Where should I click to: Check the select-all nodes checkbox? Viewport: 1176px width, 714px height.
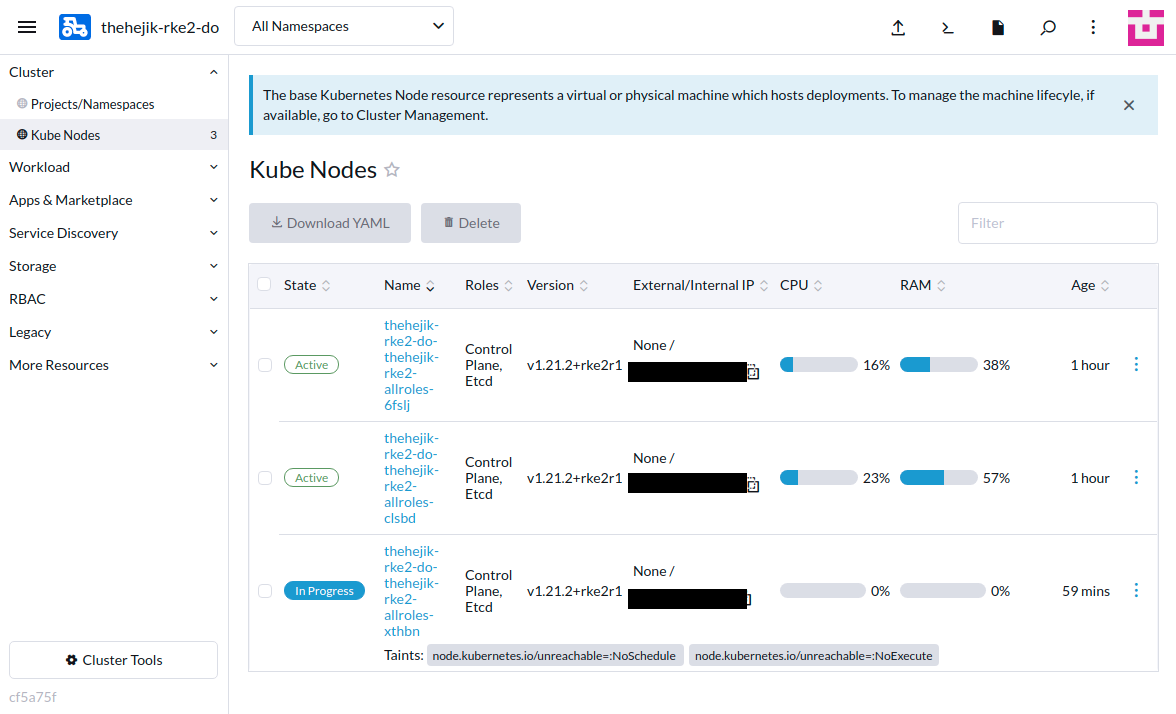[x=264, y=284]
